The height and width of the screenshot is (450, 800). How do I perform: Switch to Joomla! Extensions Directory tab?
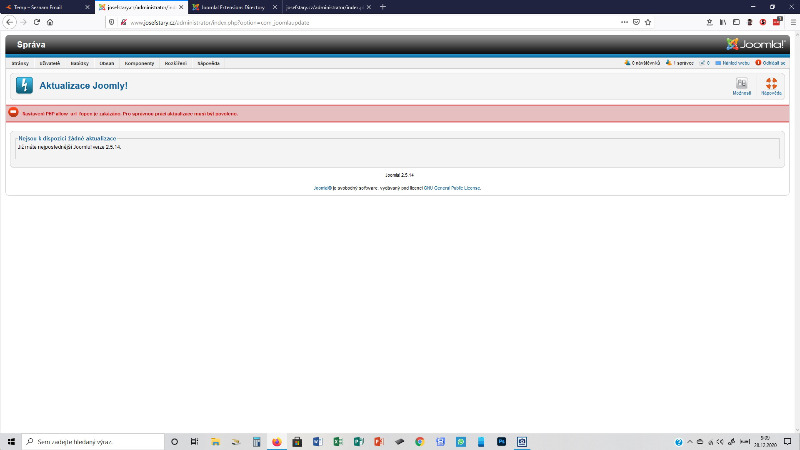pyautogui.click(x=233, y=7)
